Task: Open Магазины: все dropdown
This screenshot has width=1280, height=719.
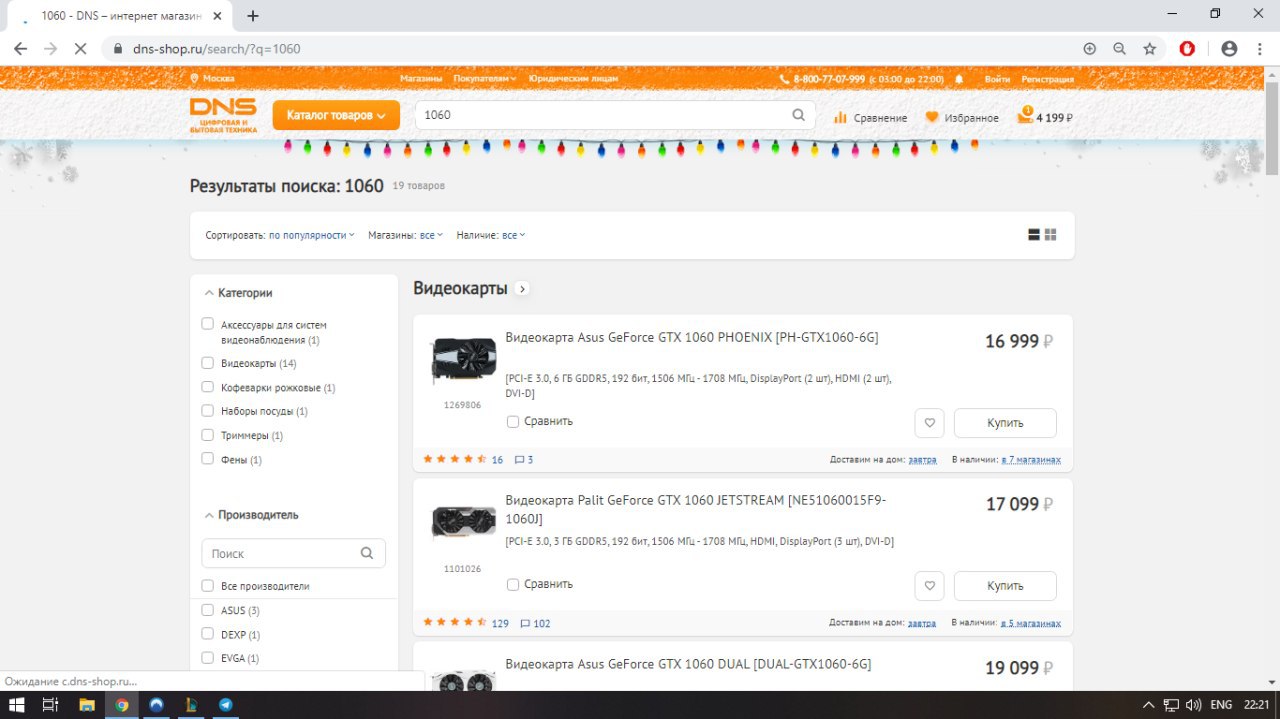Action: click(431, 235)
